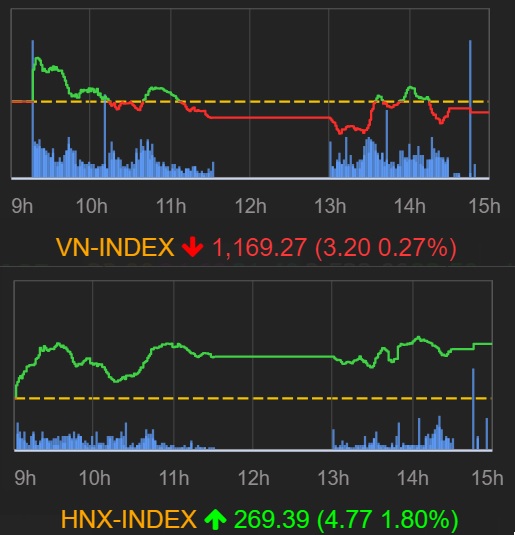Click the 12h label on HNX-INDEX chart
The height and width of the screenshot is (535, 515).
(254, 478)
